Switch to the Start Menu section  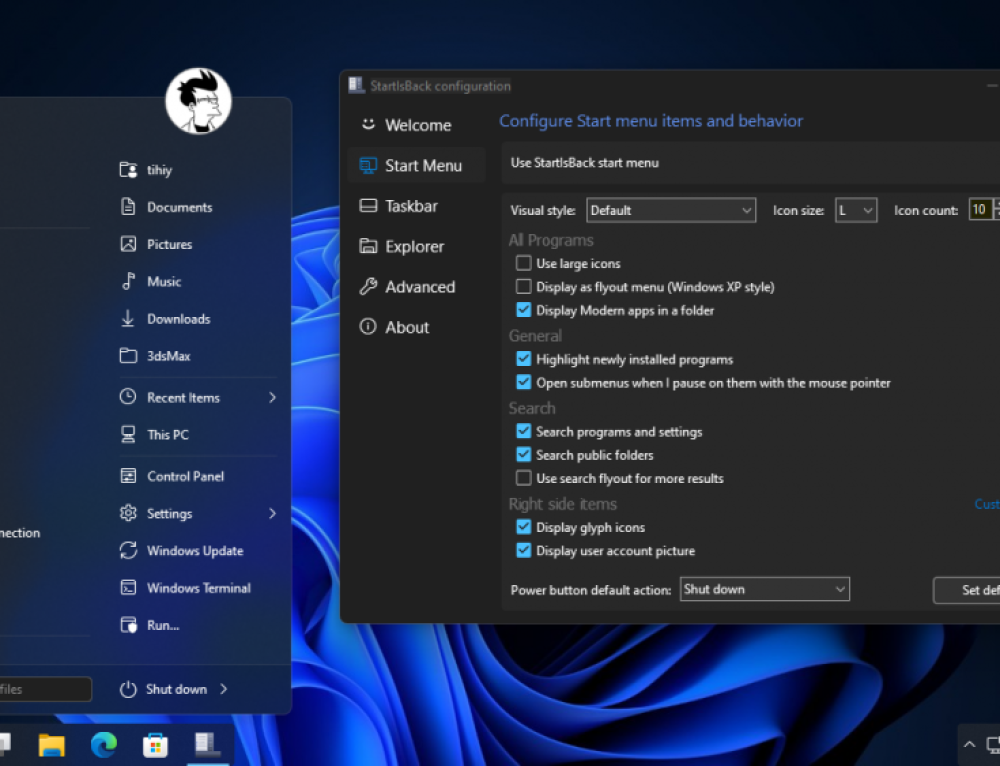tap(420, 165)
